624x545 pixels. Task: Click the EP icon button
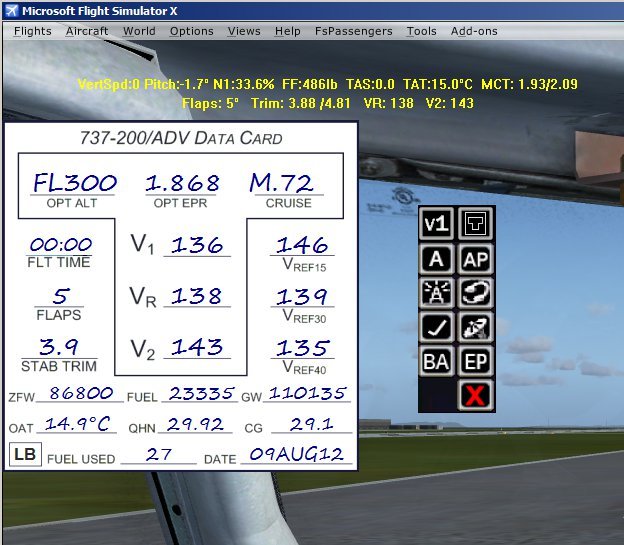tap(476, 361)
